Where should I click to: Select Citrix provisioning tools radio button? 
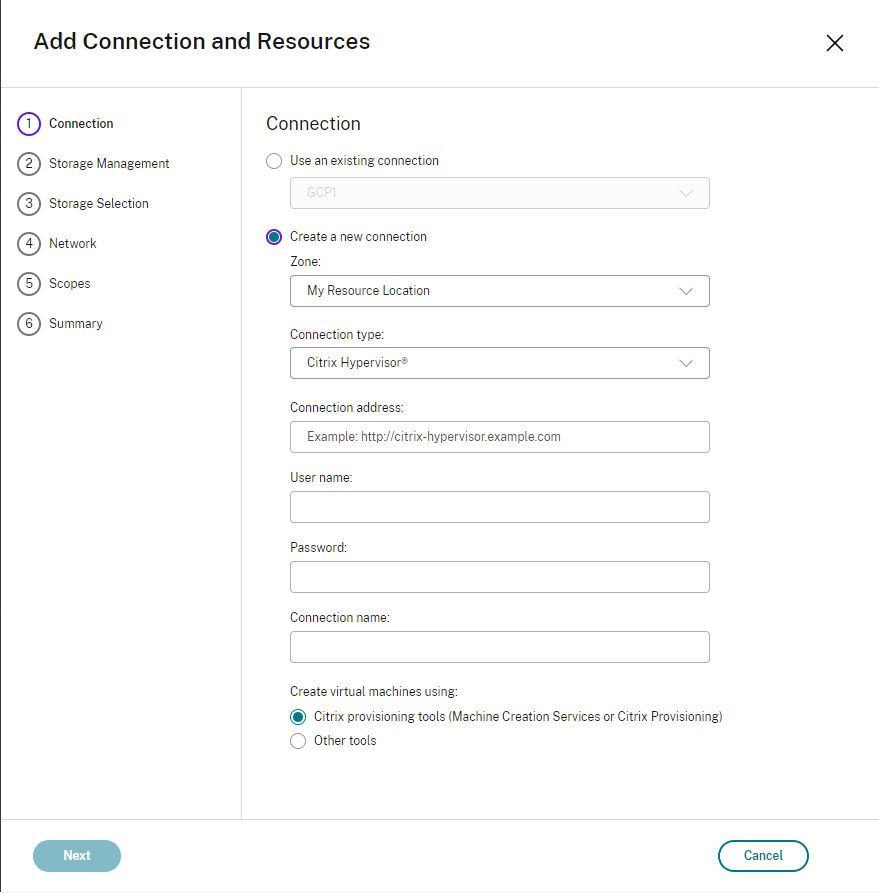[298, 717]
